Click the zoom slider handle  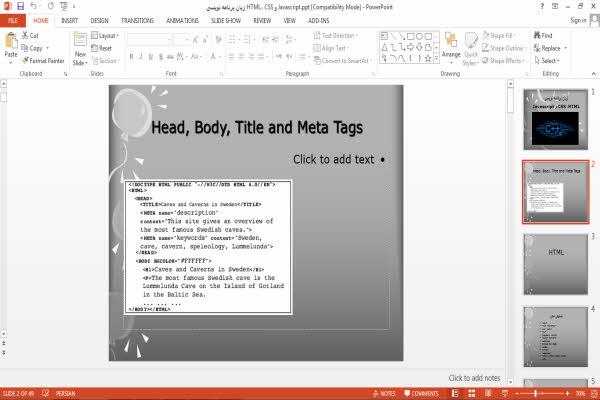pyautogui.click(x=535, y=393)
